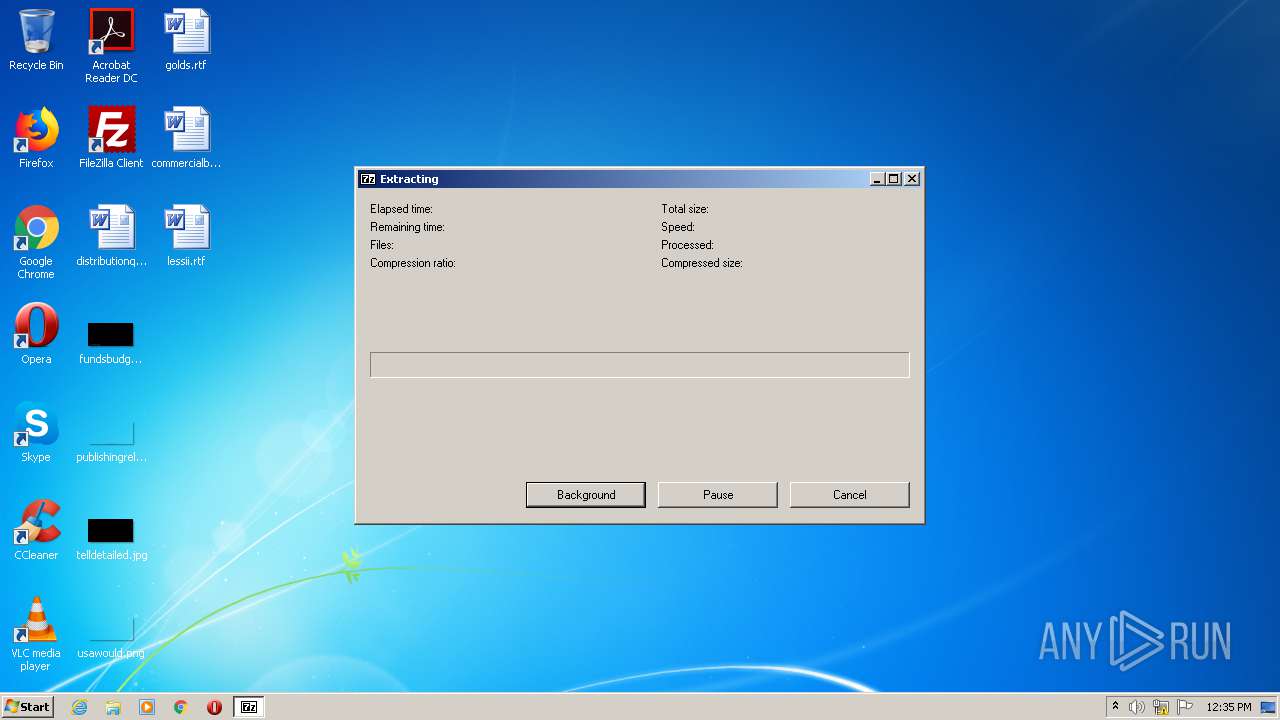Open the network tray icon
Screen dimensions: 1280x720
(1161, 707)
